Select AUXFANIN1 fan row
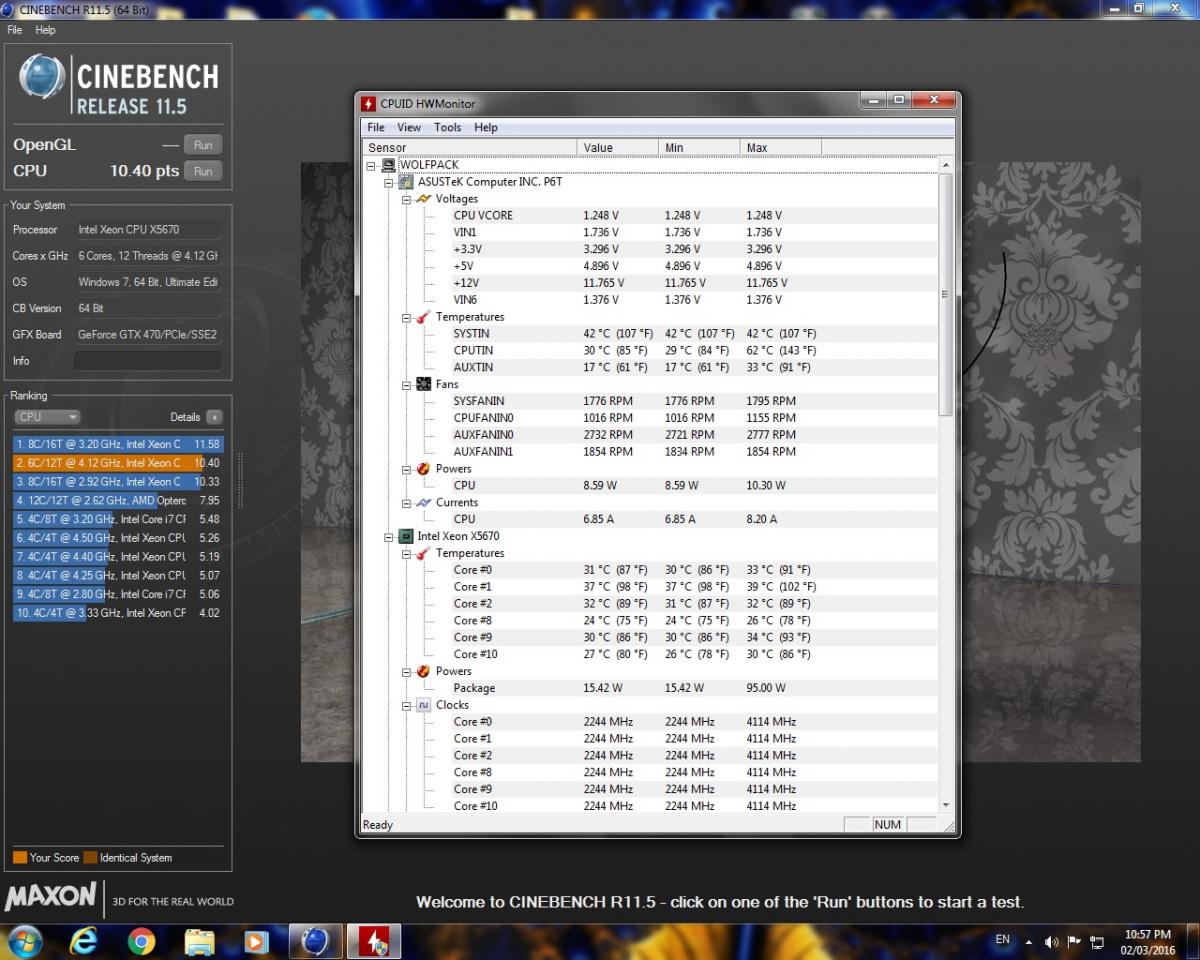This screenshot has height=960, width=1200. 650,452
